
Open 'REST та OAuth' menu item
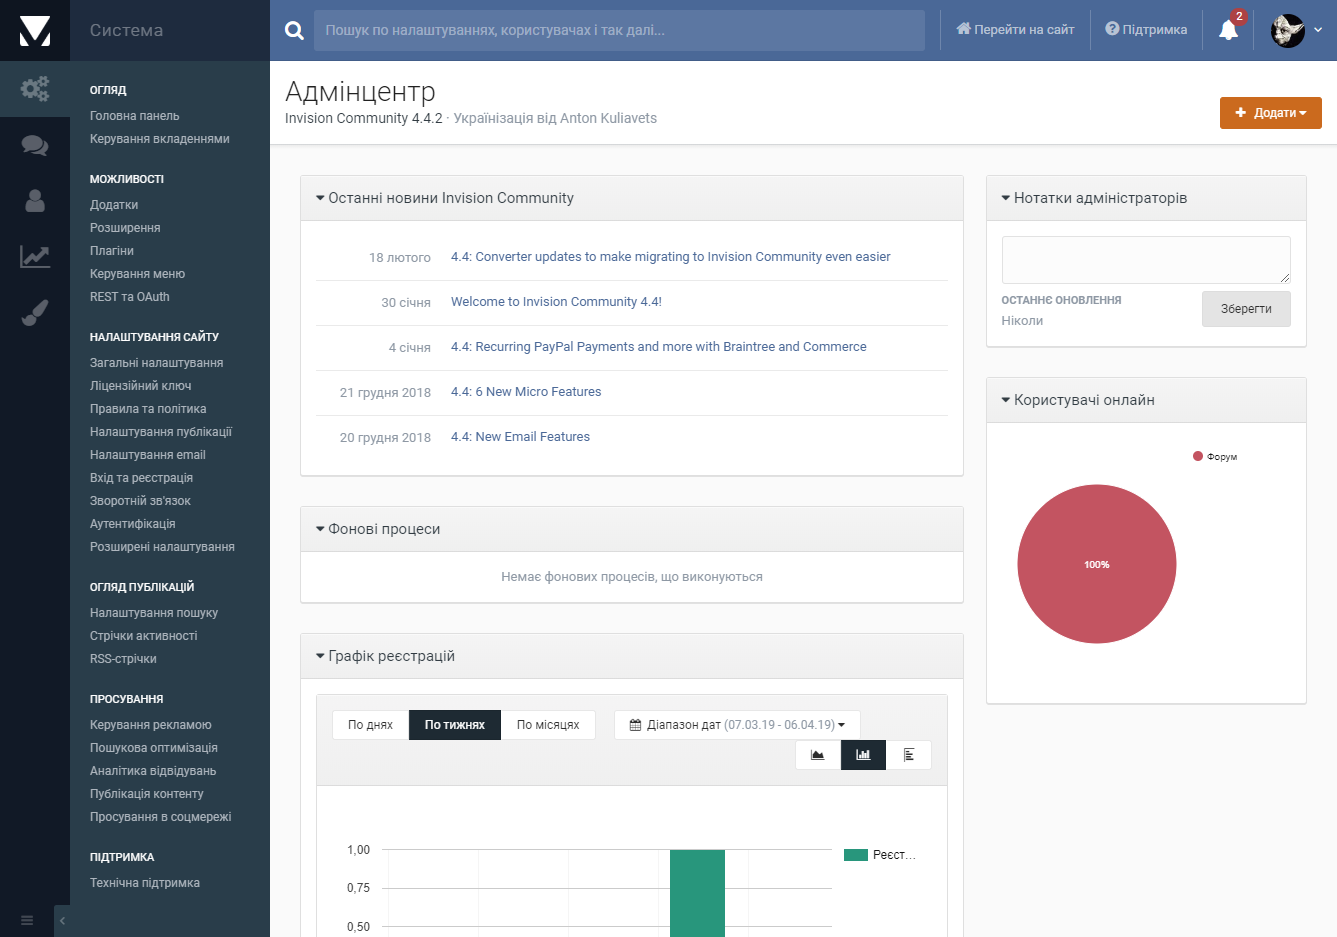[130, 297]
